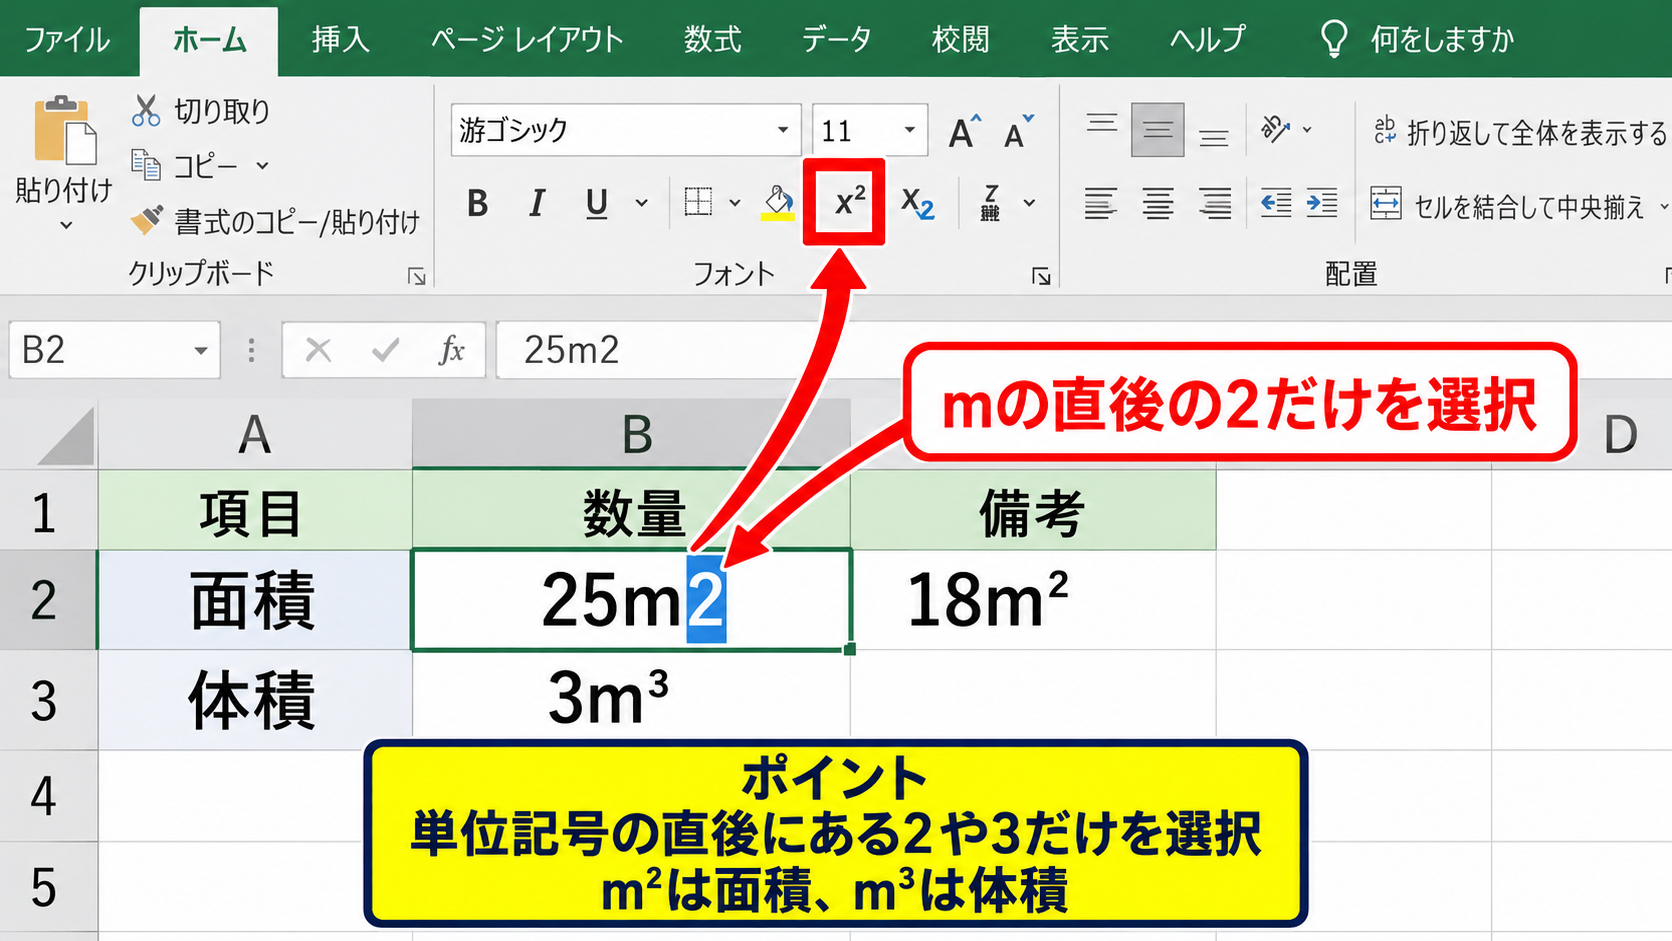Switch to the 挿入 tab

341,39
